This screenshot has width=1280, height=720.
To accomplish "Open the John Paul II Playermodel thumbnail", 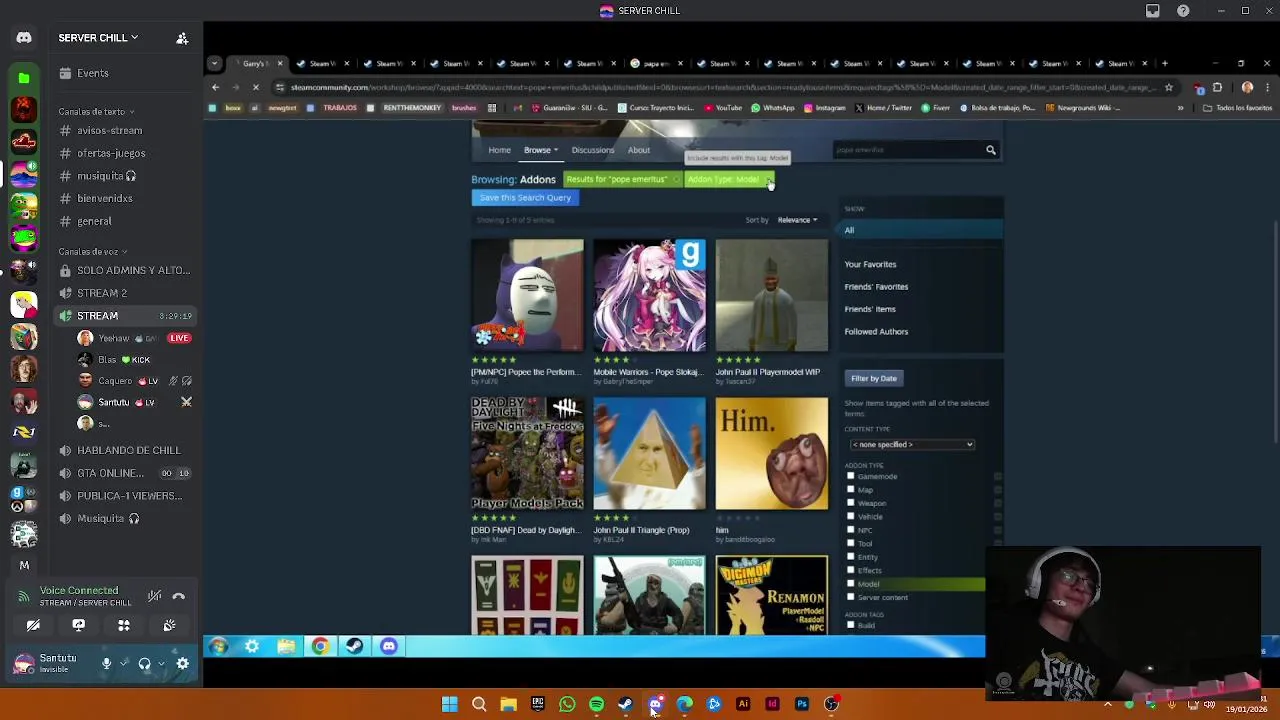I will 772,295.
